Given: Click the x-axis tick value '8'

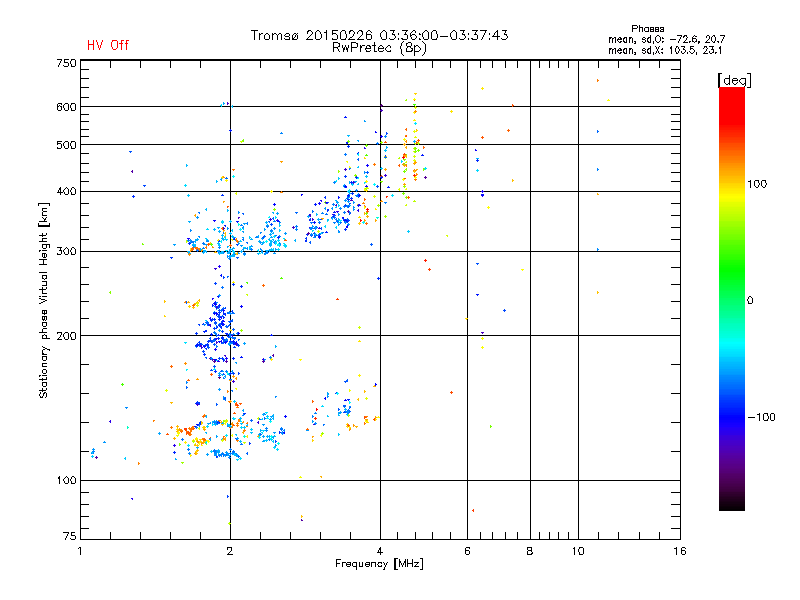Looking at the screenshot, I should point(530,551).
